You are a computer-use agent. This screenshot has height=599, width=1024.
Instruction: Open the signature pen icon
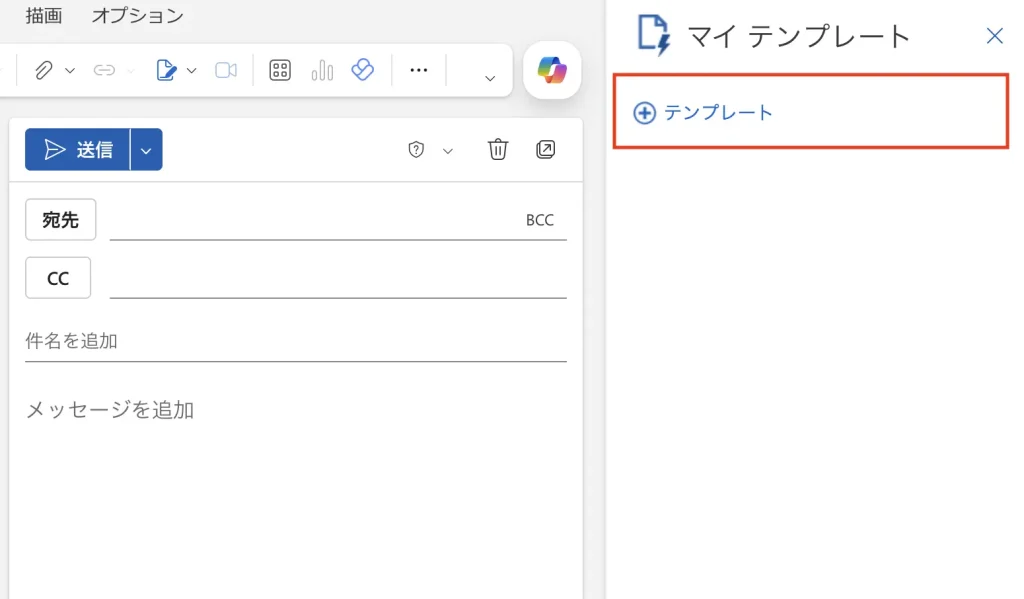point(166,70)
